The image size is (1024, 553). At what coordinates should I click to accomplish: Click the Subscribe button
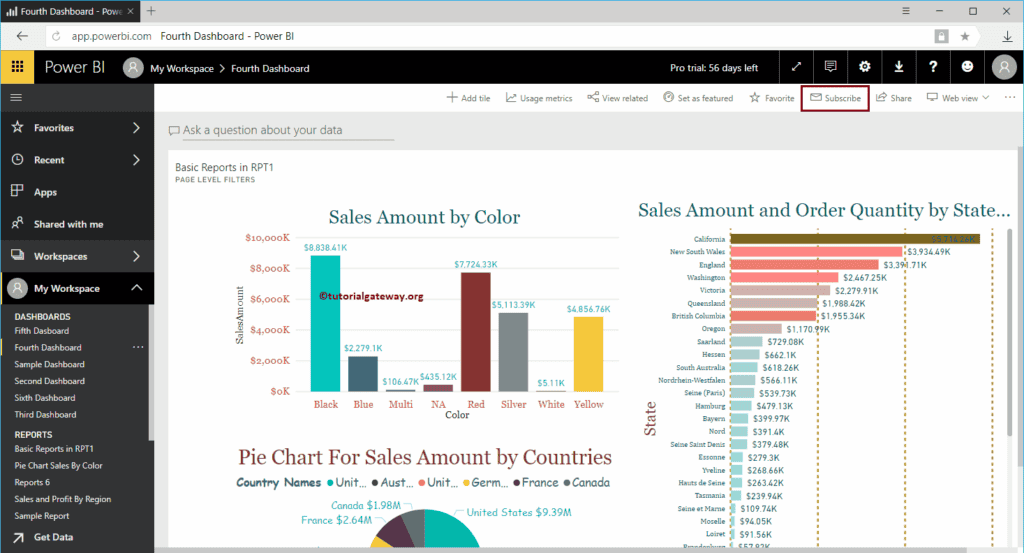click(835, 98)
